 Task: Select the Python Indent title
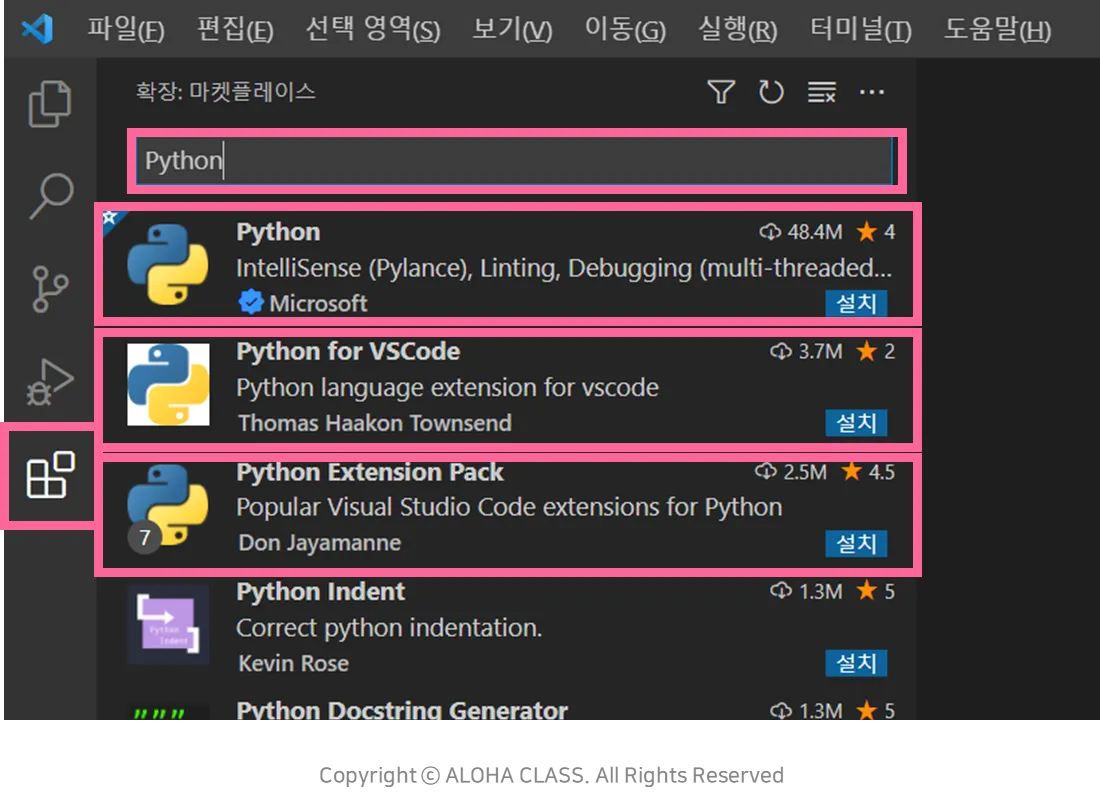pyautogui.click(x=320, y=592)
